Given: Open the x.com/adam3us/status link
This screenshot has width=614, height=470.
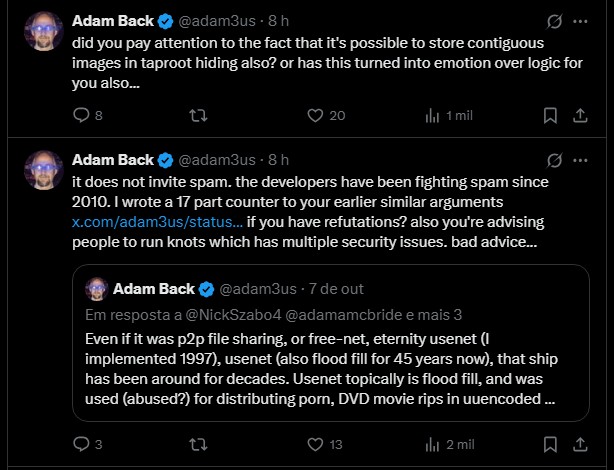Looking at the screenshot, I should (157, 221).
